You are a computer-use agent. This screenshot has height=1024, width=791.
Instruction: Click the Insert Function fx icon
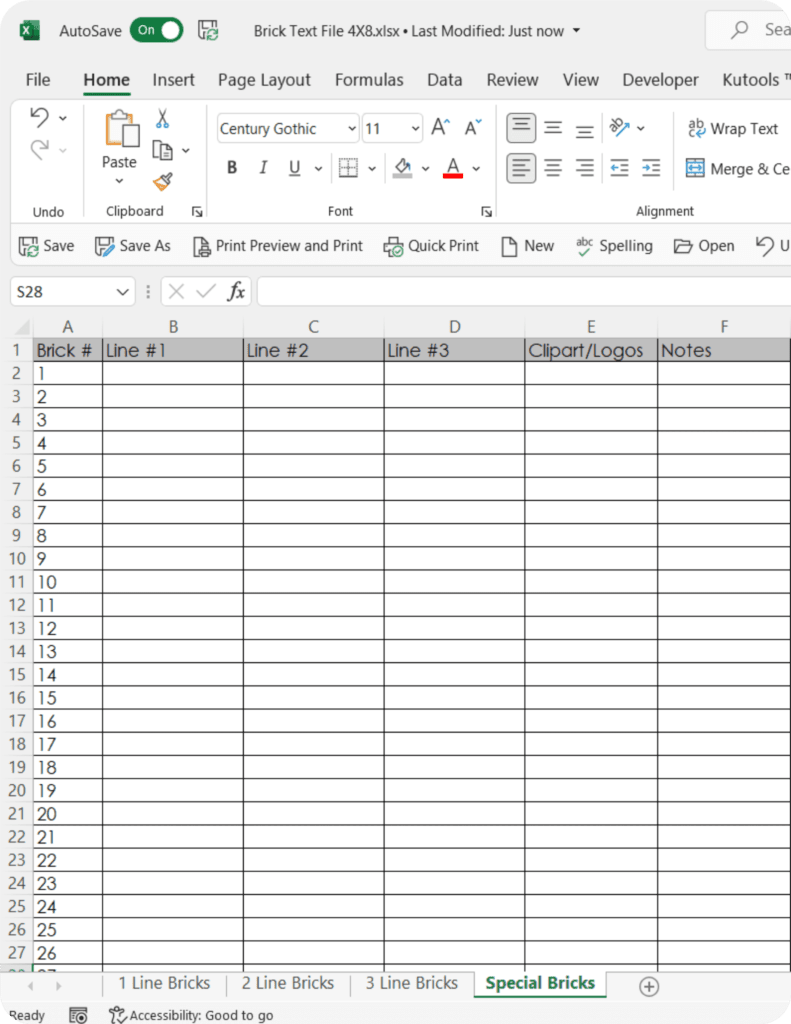[x=236, y=292]
